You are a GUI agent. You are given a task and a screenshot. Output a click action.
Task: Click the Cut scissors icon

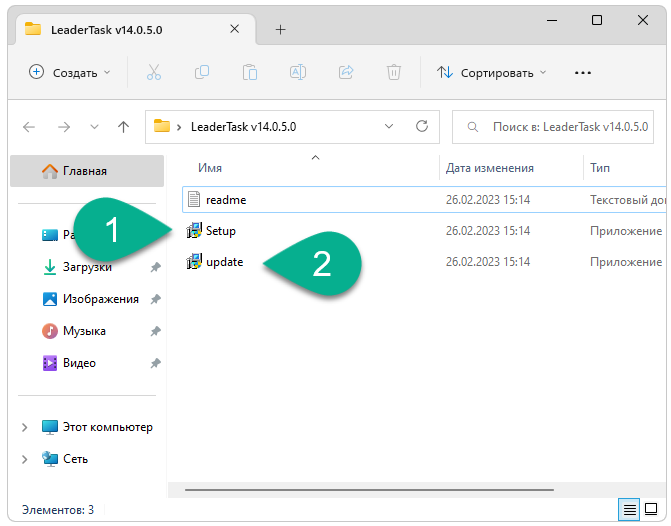click(x=153, y=72)
